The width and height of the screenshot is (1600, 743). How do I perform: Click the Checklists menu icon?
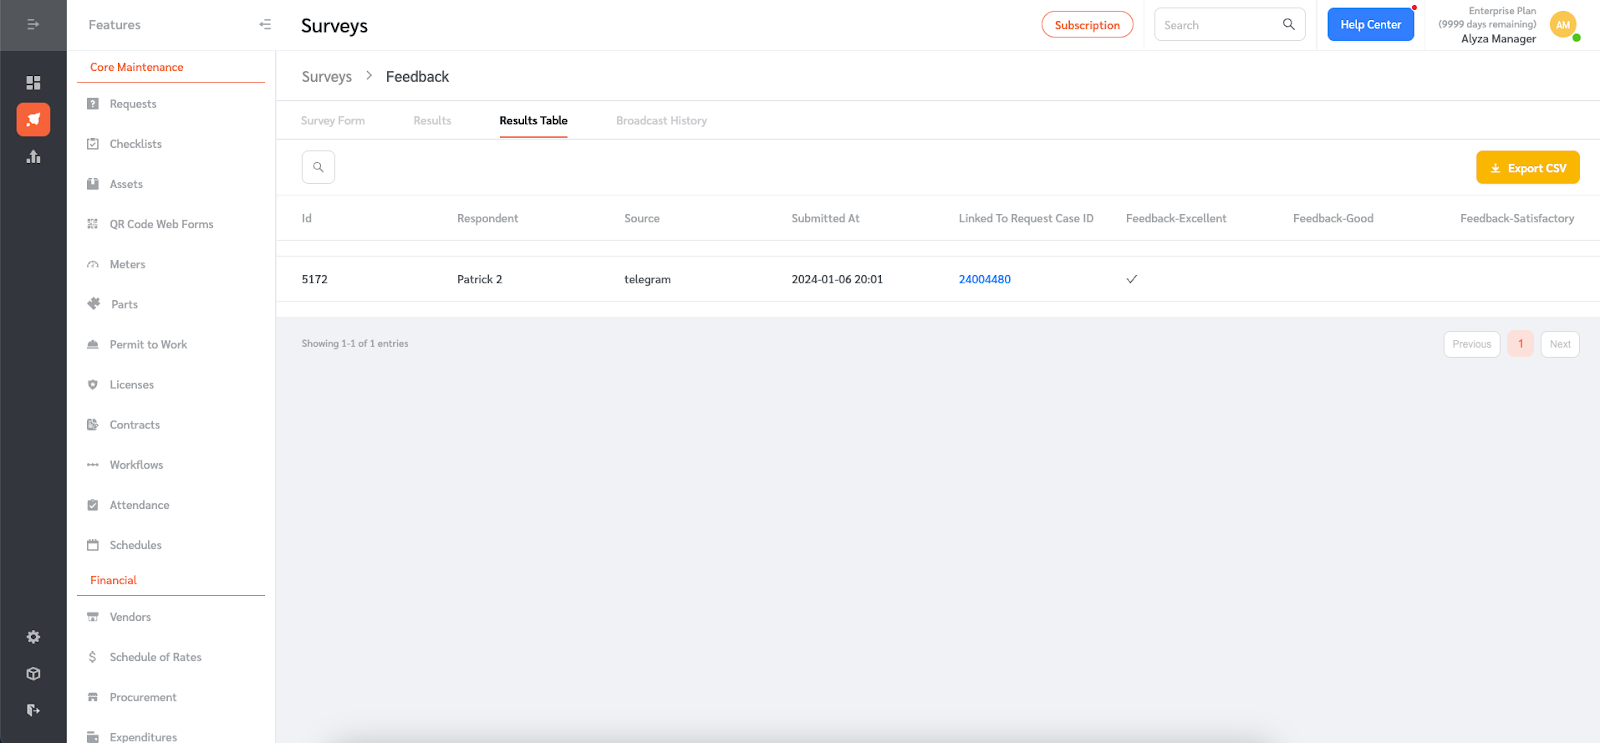[x=93, y=144]
